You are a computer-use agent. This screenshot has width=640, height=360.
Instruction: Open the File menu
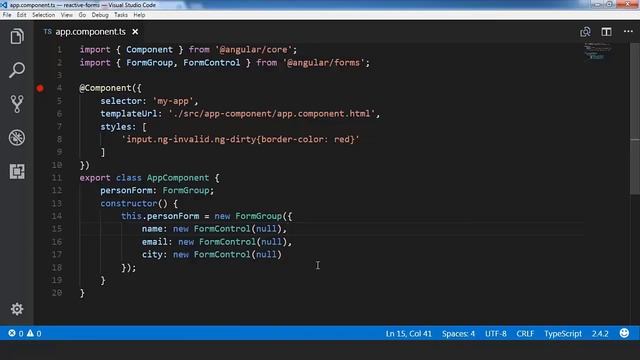(7, 15)
